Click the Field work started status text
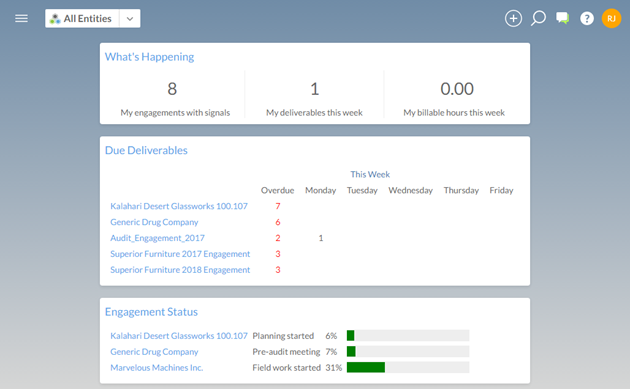 [286, 368]
